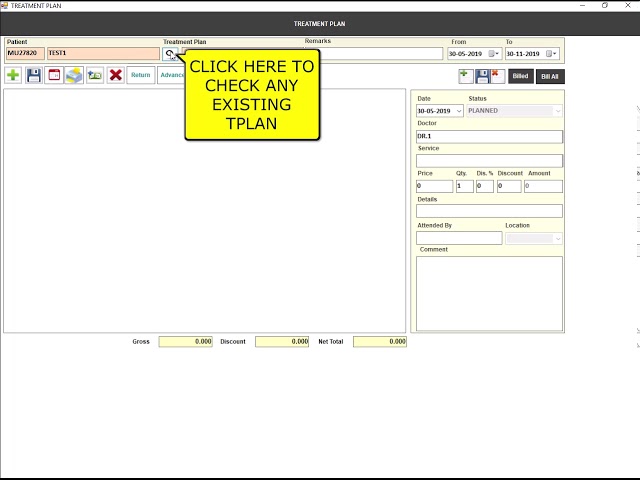Click the Details input field
Image resolution: width=640 pixels, height=480 pixels.
(x=489, y=211)
